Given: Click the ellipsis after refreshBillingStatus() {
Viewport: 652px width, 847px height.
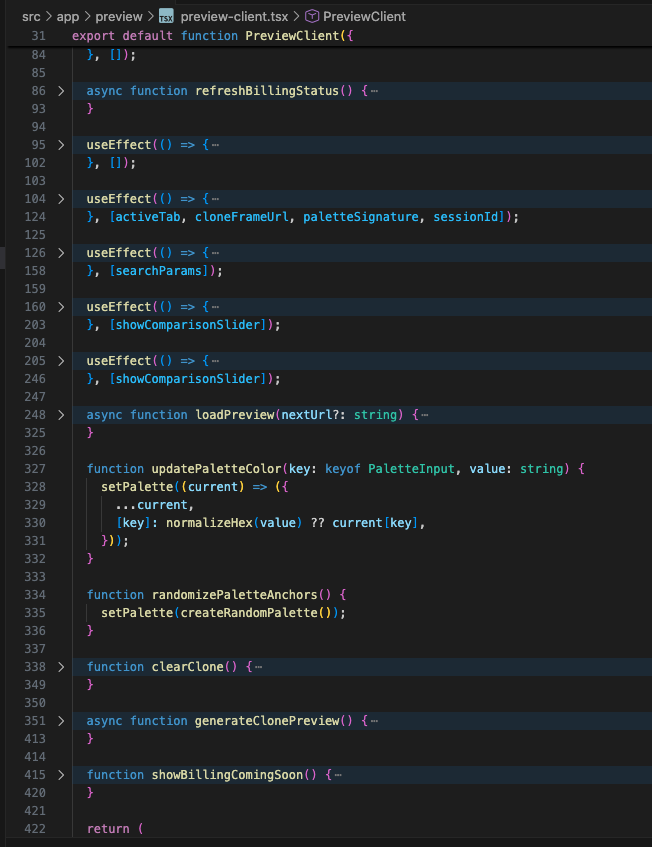Looking at the screenshot, I should pyautogui.click(x=374, y=91).
